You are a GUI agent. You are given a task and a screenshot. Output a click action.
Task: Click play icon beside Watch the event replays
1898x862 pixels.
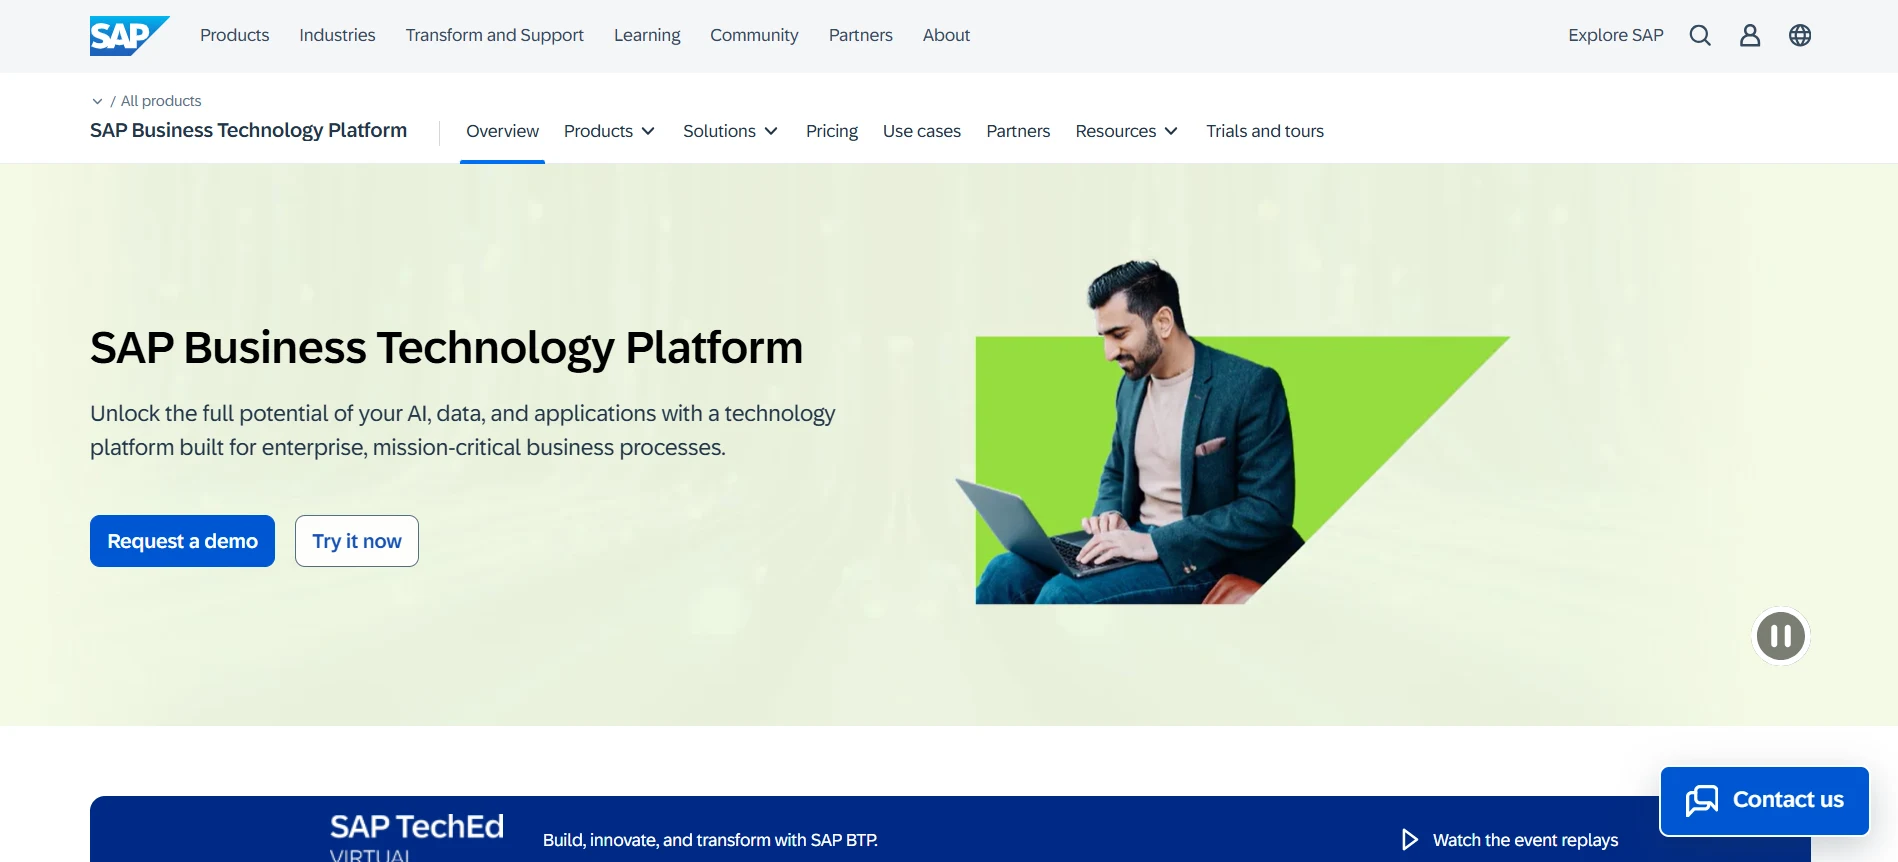[1410, 840]
